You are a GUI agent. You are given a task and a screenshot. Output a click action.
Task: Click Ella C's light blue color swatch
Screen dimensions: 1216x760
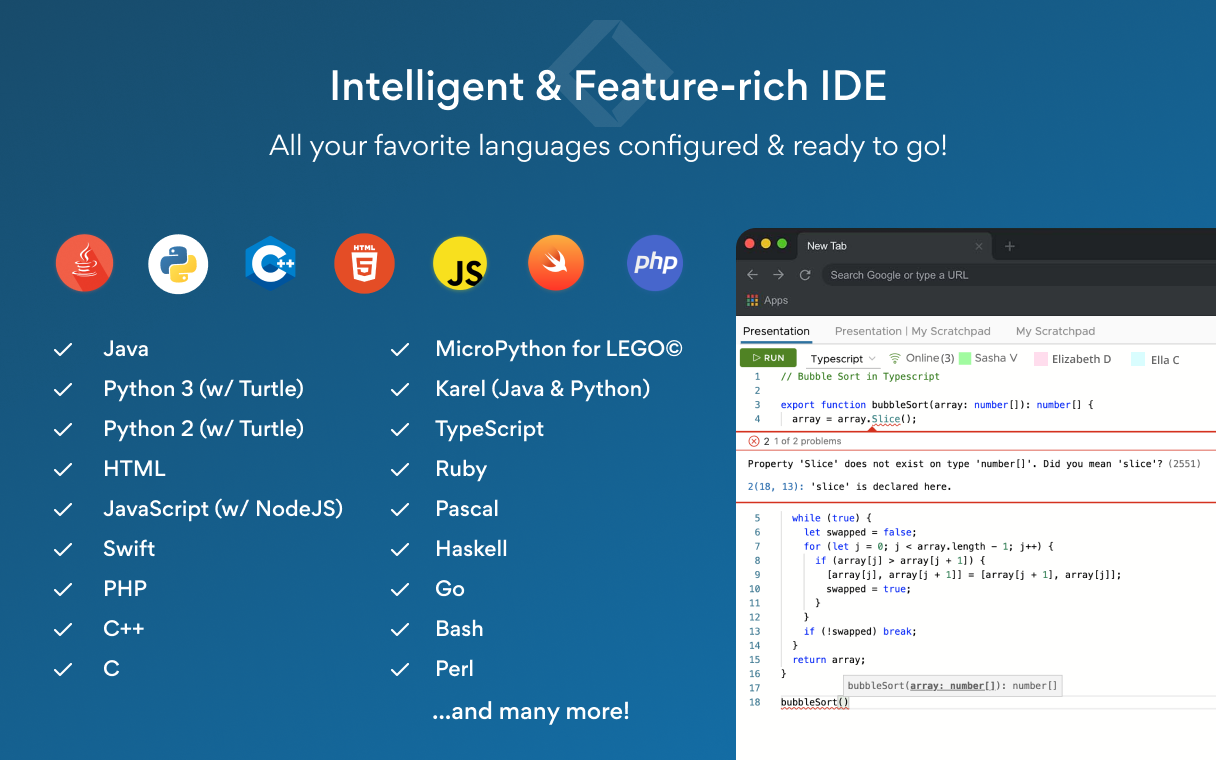[x=1138, y=359]
